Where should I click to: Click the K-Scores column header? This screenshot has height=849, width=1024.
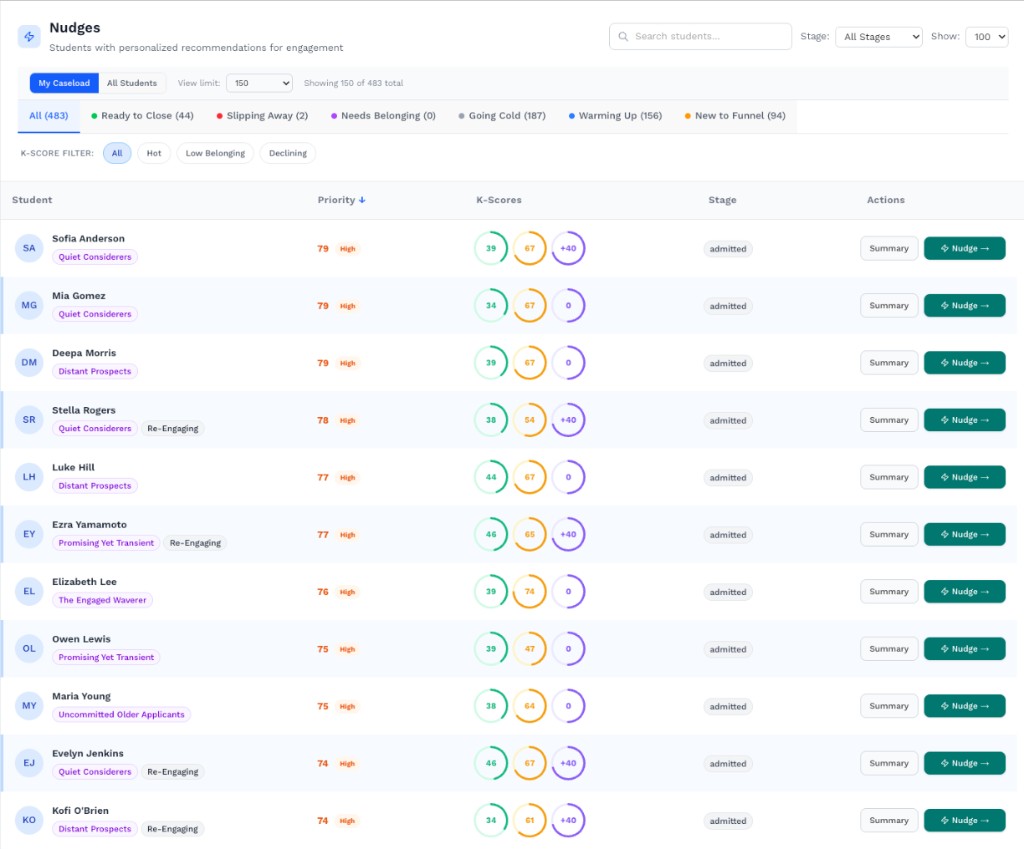coord(499,200)
